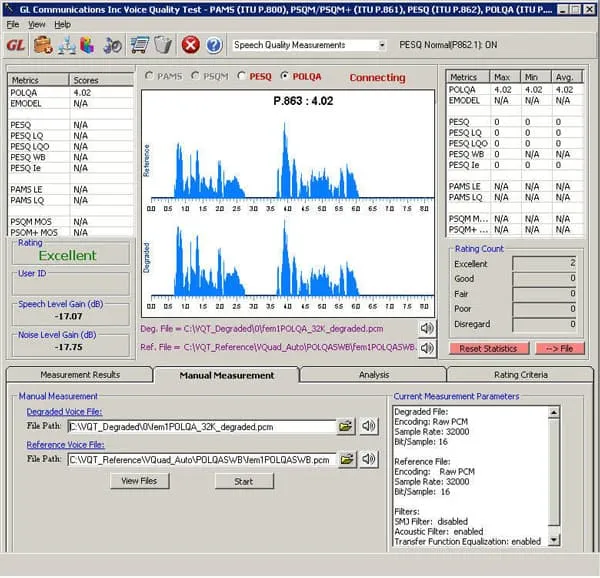
Task: Select PAMS LQ row in left Scores table
Action: pos(70,200)
